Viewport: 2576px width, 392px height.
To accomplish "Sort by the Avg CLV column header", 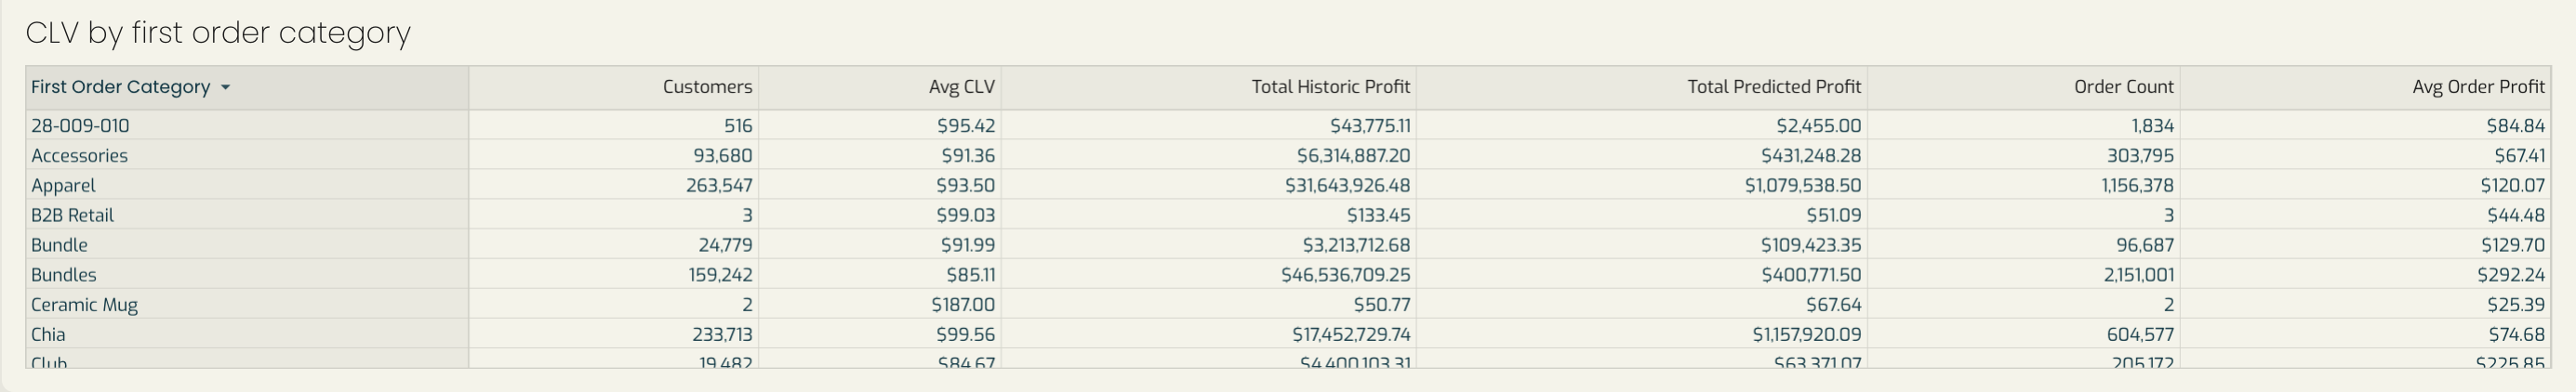I will (x=880, y=88).
